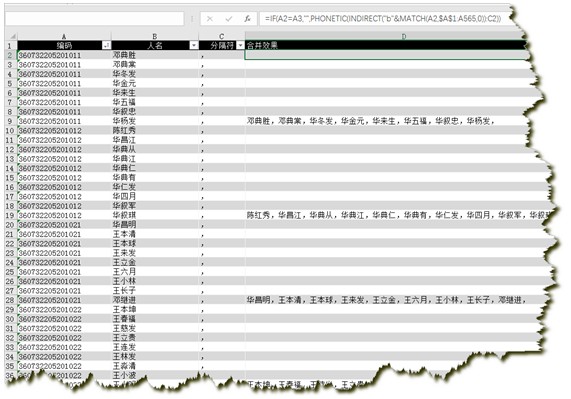Image resolution: width=571 pixels, height=399 pixels.
Task: Open the 编码 column filter dropdown
Action: pos(107,45)
